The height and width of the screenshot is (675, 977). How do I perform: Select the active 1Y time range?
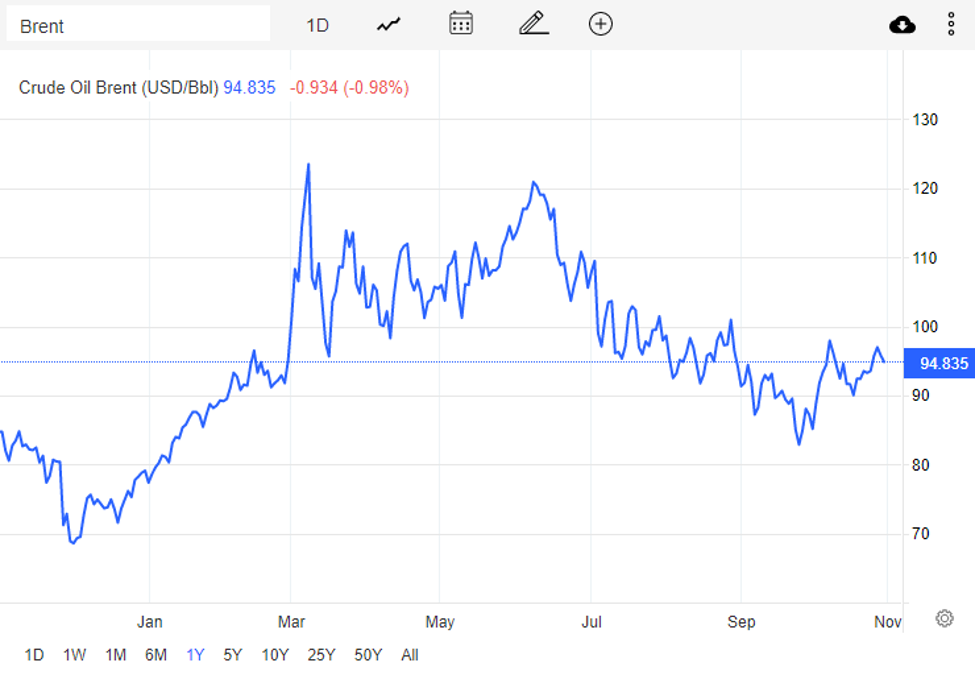pyautogui.click(x=195, y=655)
